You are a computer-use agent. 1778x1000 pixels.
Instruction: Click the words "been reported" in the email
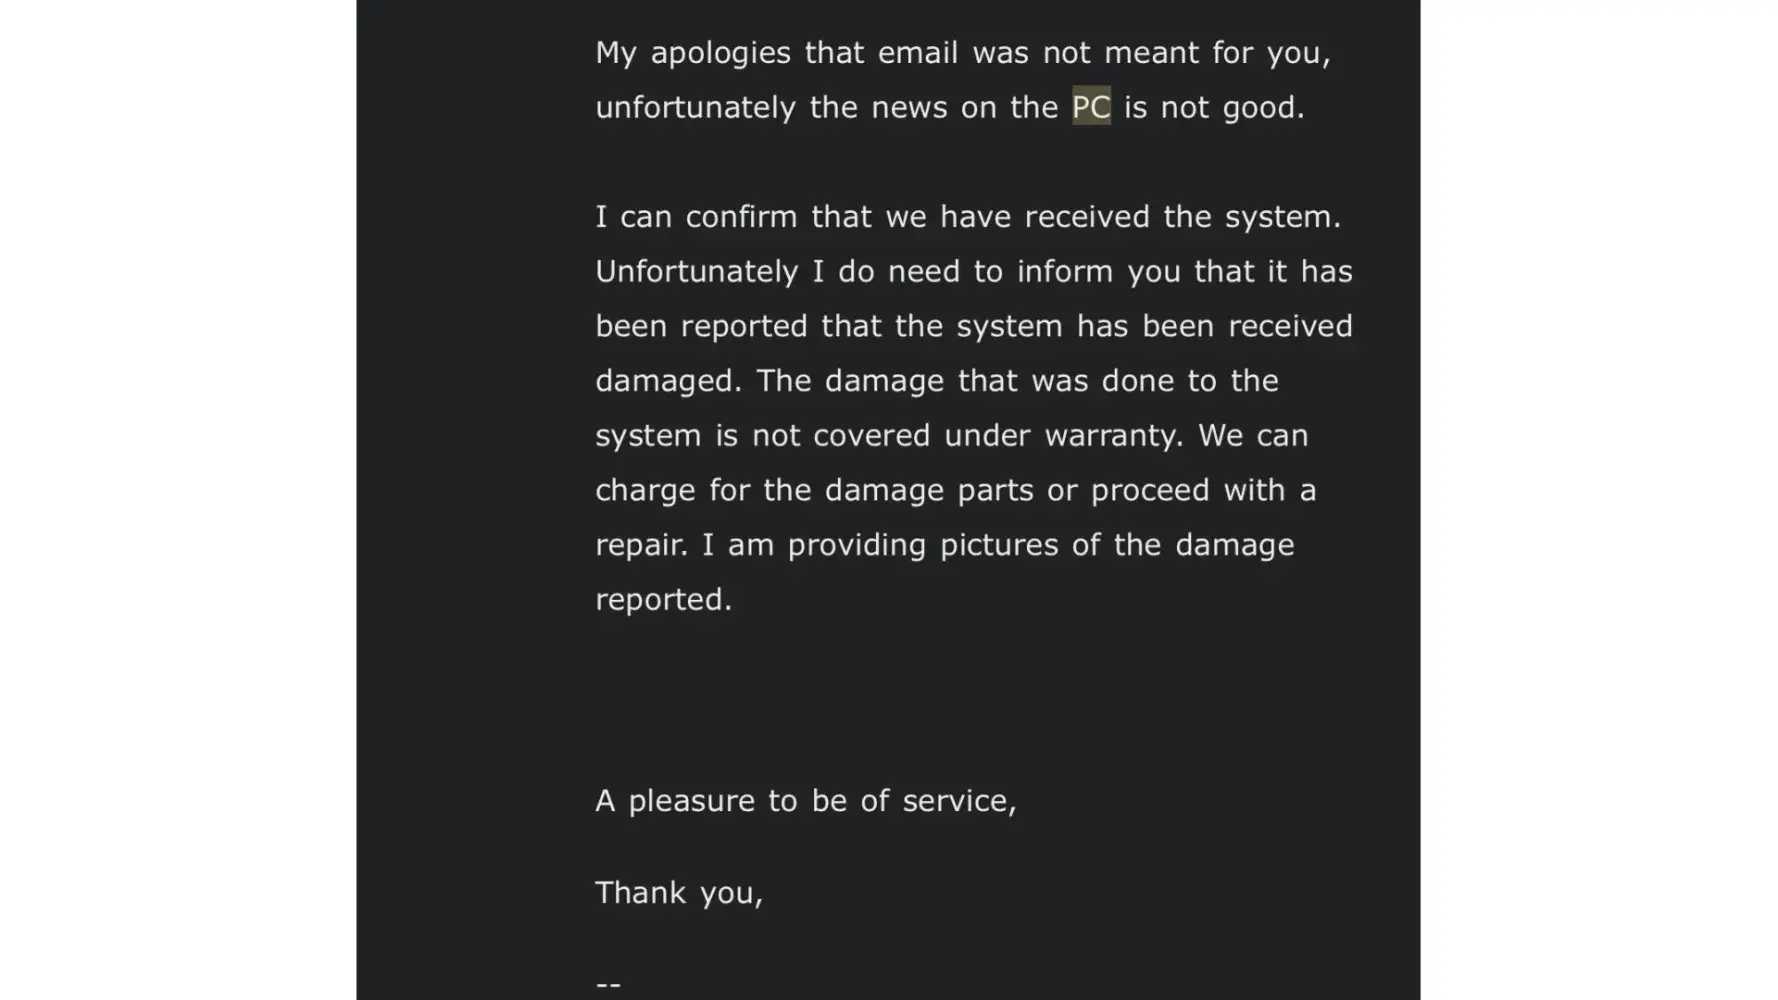coord(700,327)
